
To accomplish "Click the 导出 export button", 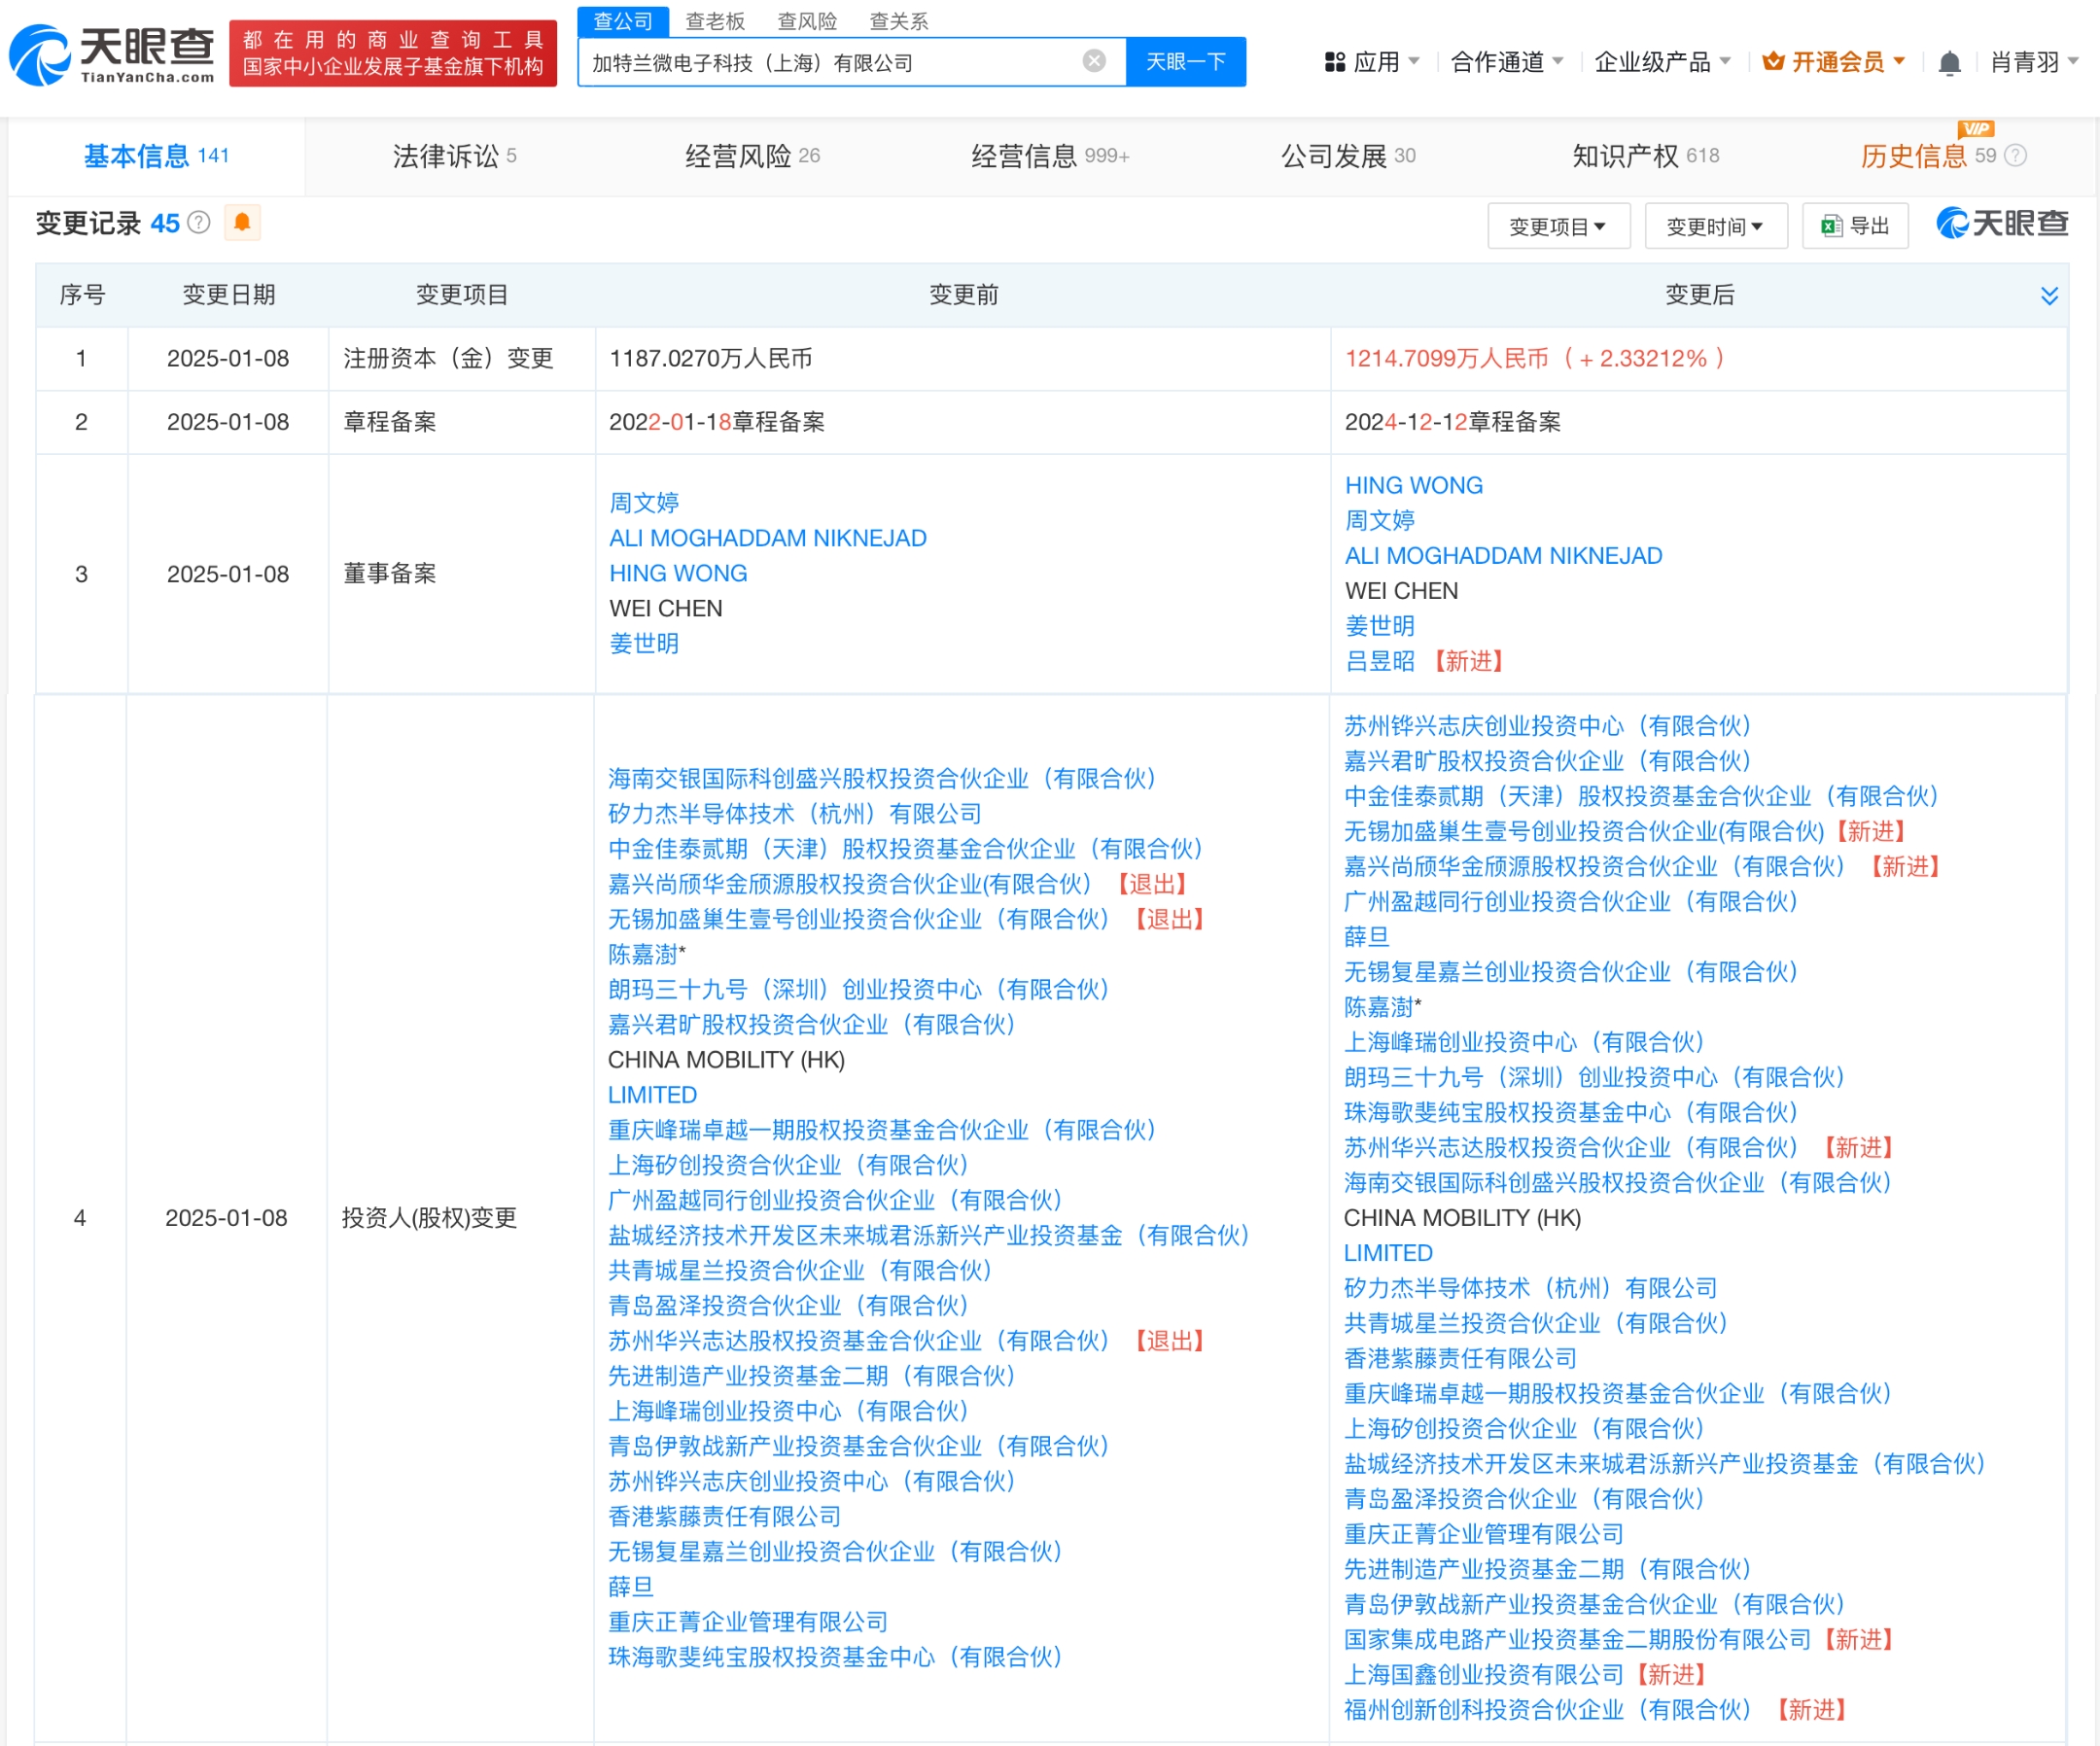I will click(1855, 226).
